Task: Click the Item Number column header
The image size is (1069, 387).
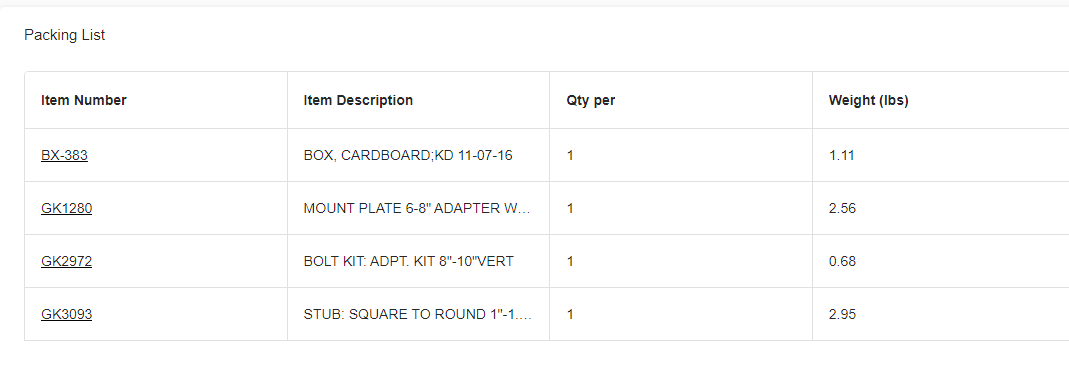Action: click(x=84, y=100)
